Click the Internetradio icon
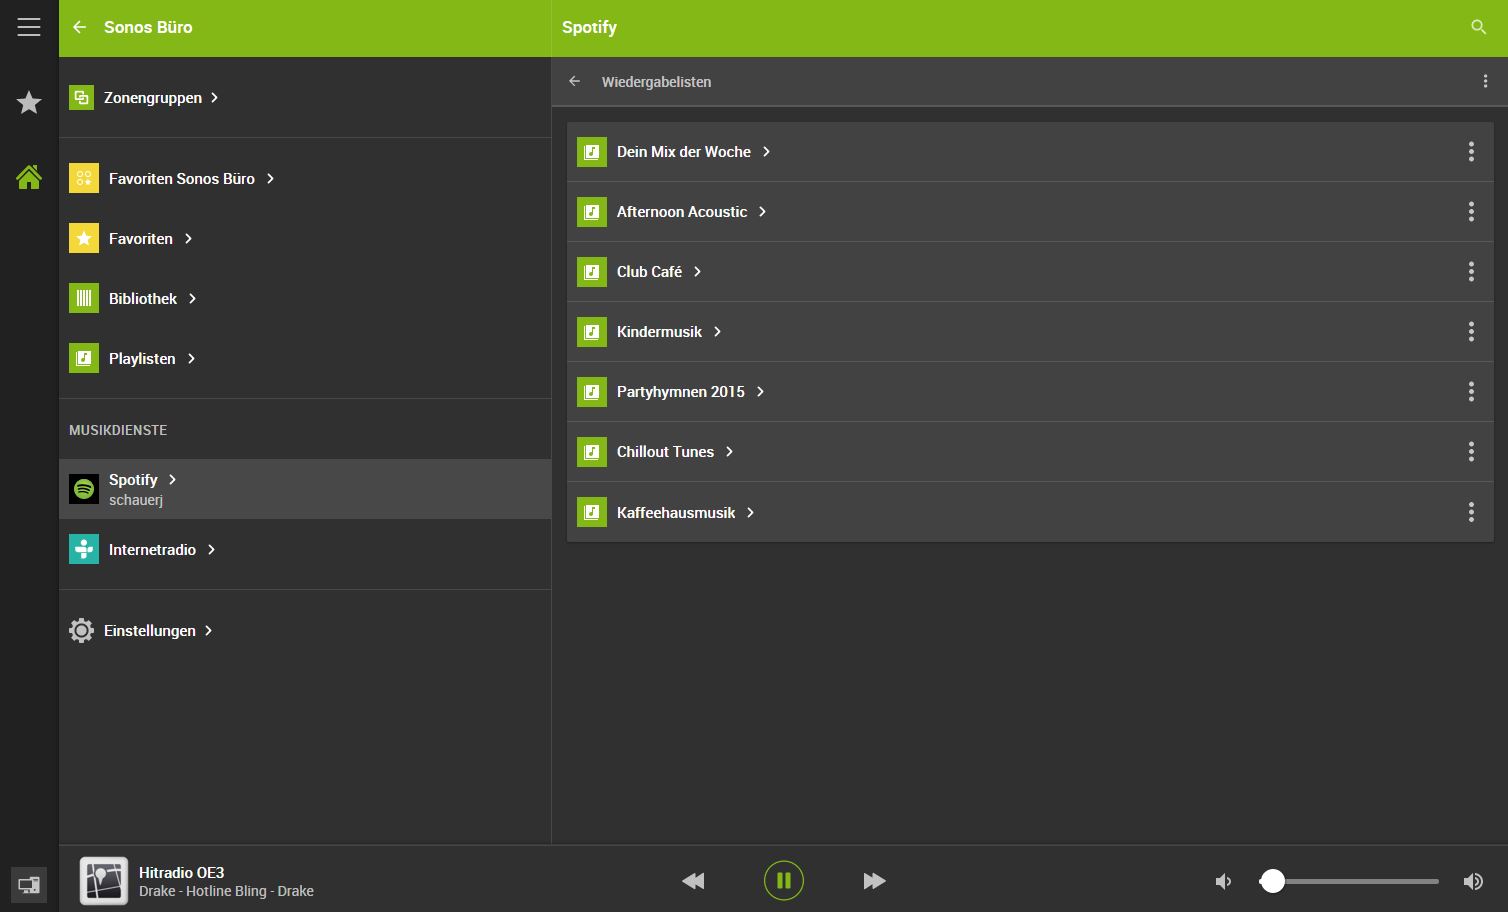This screenshot has width=1508, height=912. tap(84, 549)
